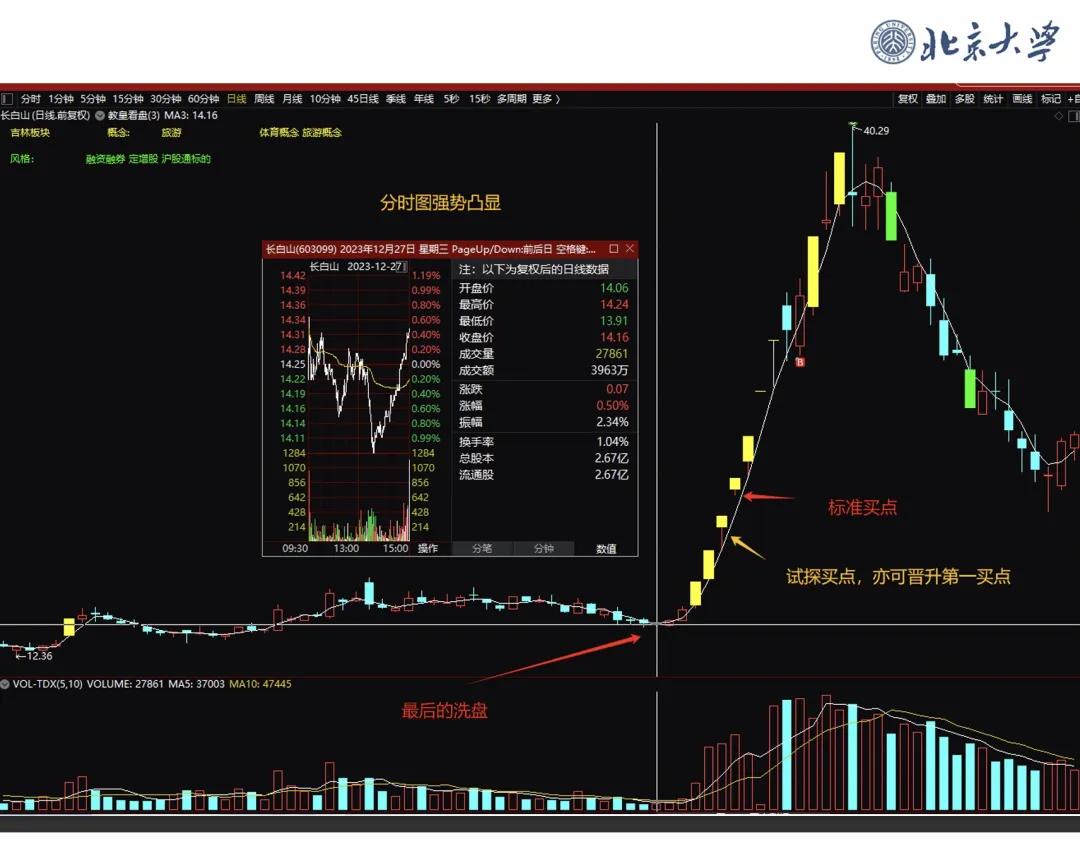The height and width of the screenshot is (845, 1080).
Task: Expand indicator dropdown beside 教皇看盘(3)
Action: tap(100, 116)
